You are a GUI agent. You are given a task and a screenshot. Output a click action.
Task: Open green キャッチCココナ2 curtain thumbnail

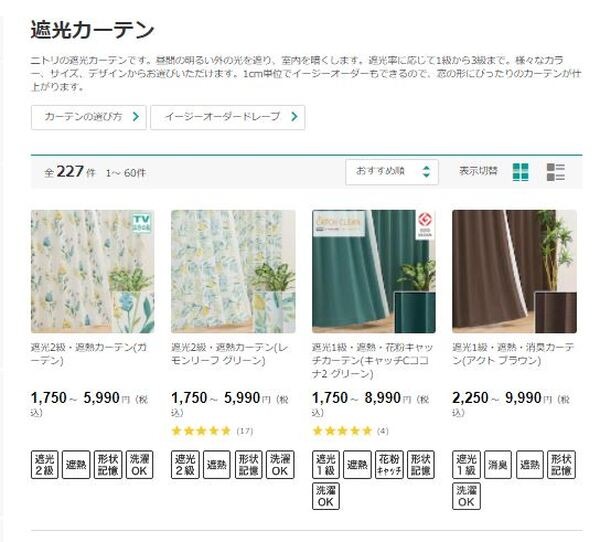pos(373,271)
